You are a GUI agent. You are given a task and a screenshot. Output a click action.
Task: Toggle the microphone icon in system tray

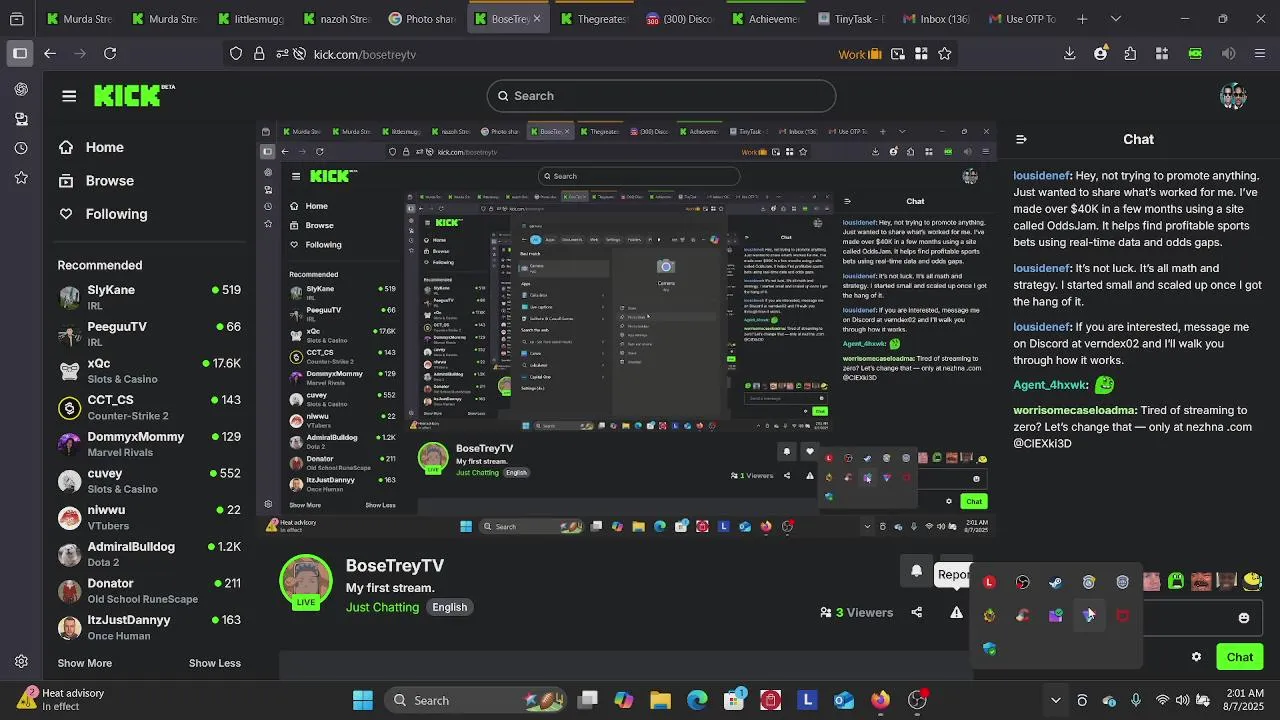click(1136, 700)
